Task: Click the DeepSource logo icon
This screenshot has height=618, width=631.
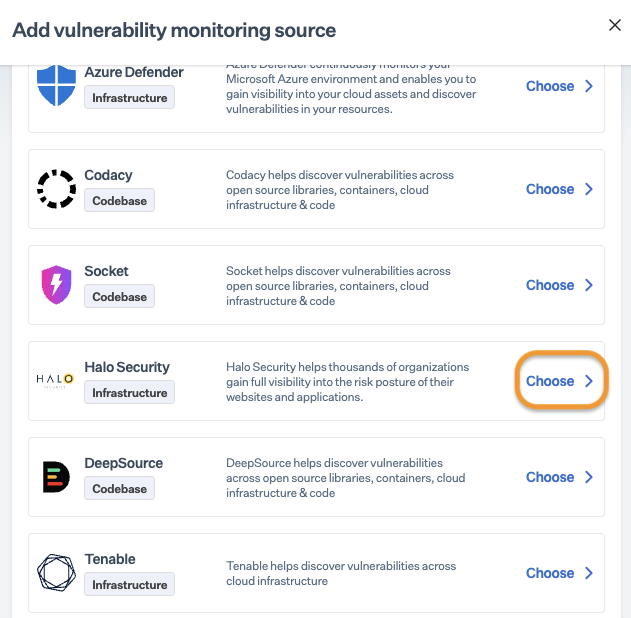Action: click(56, 477)
